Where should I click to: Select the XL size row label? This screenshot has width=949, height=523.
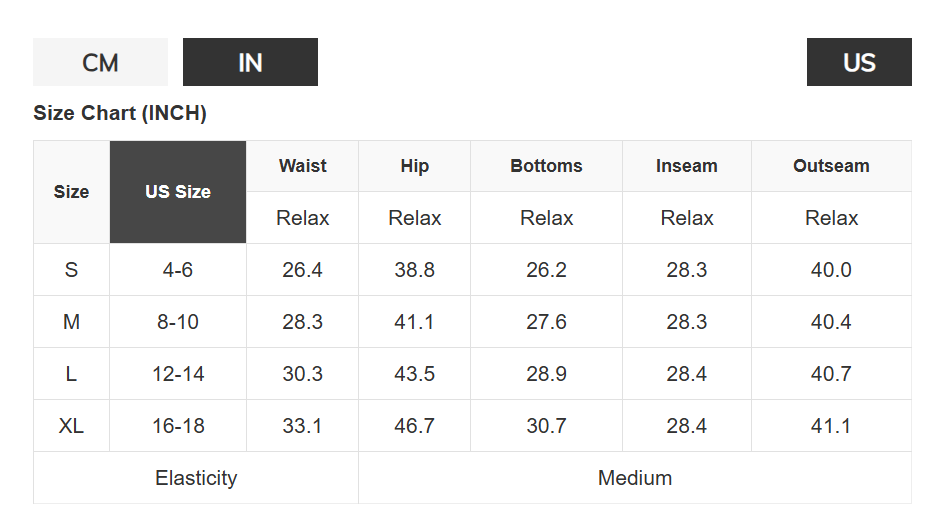tap(71, 426)
